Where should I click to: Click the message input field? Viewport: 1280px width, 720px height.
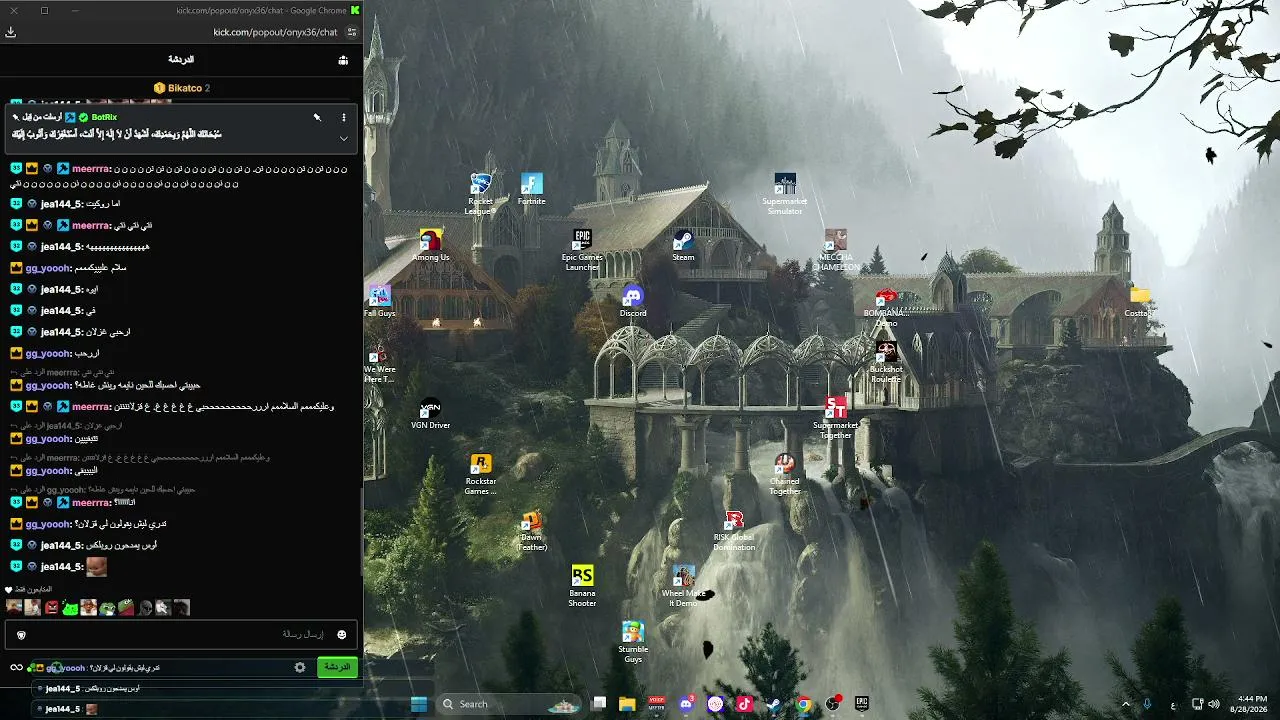click(181, 635)
